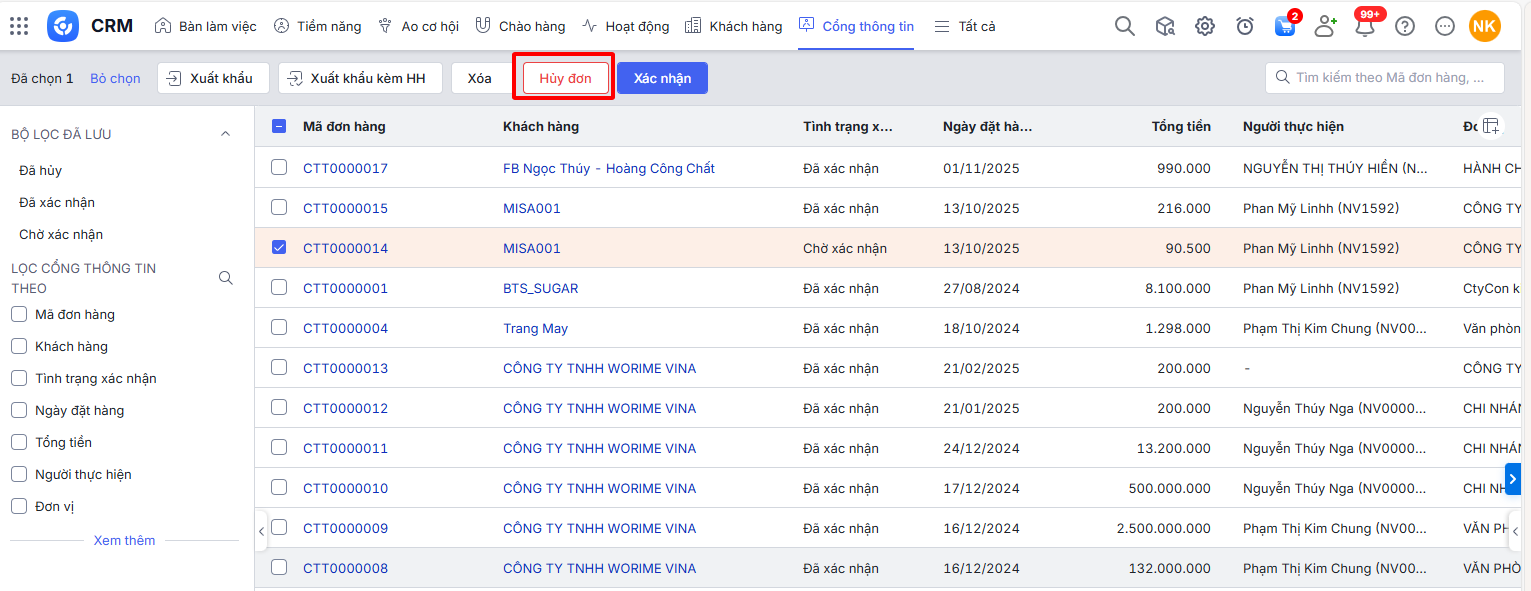Uncheck the CTT0000014 order row checkbox
This screenshot has height=591, width=1531.
[x=279, y=247]
